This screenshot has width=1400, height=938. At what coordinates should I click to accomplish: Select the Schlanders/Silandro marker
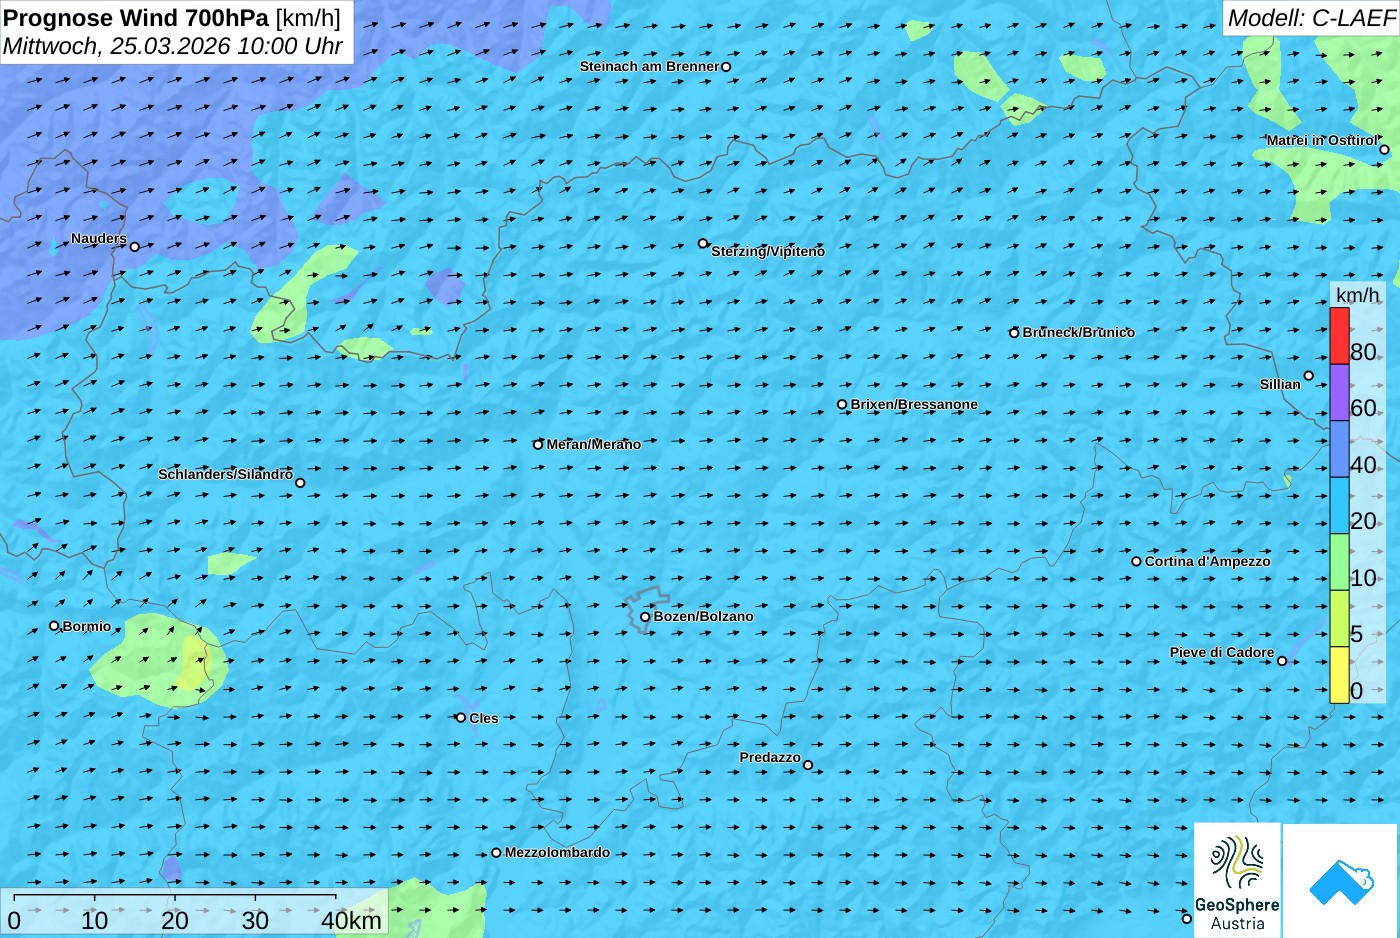point(300,483)
